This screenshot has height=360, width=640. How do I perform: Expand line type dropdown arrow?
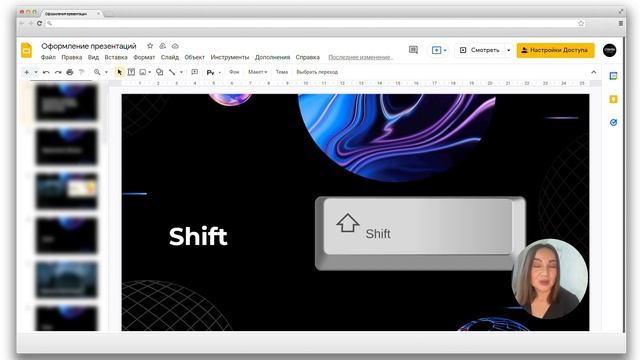181,72
